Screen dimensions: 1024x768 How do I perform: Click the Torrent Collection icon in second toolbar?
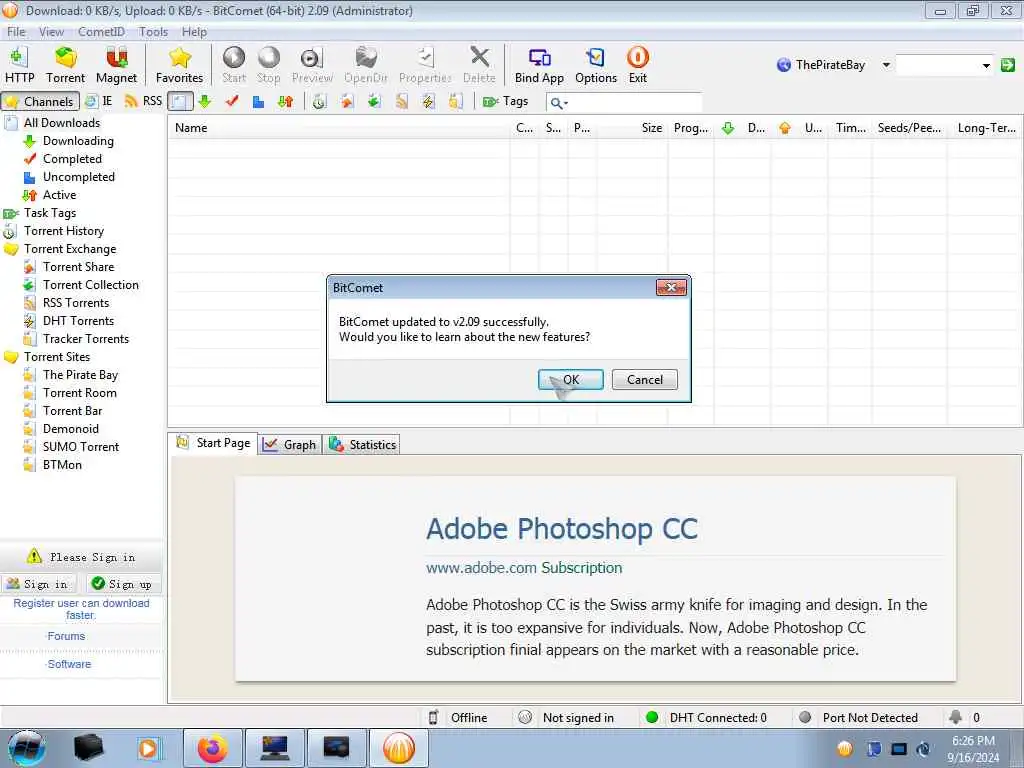[374, 101]
